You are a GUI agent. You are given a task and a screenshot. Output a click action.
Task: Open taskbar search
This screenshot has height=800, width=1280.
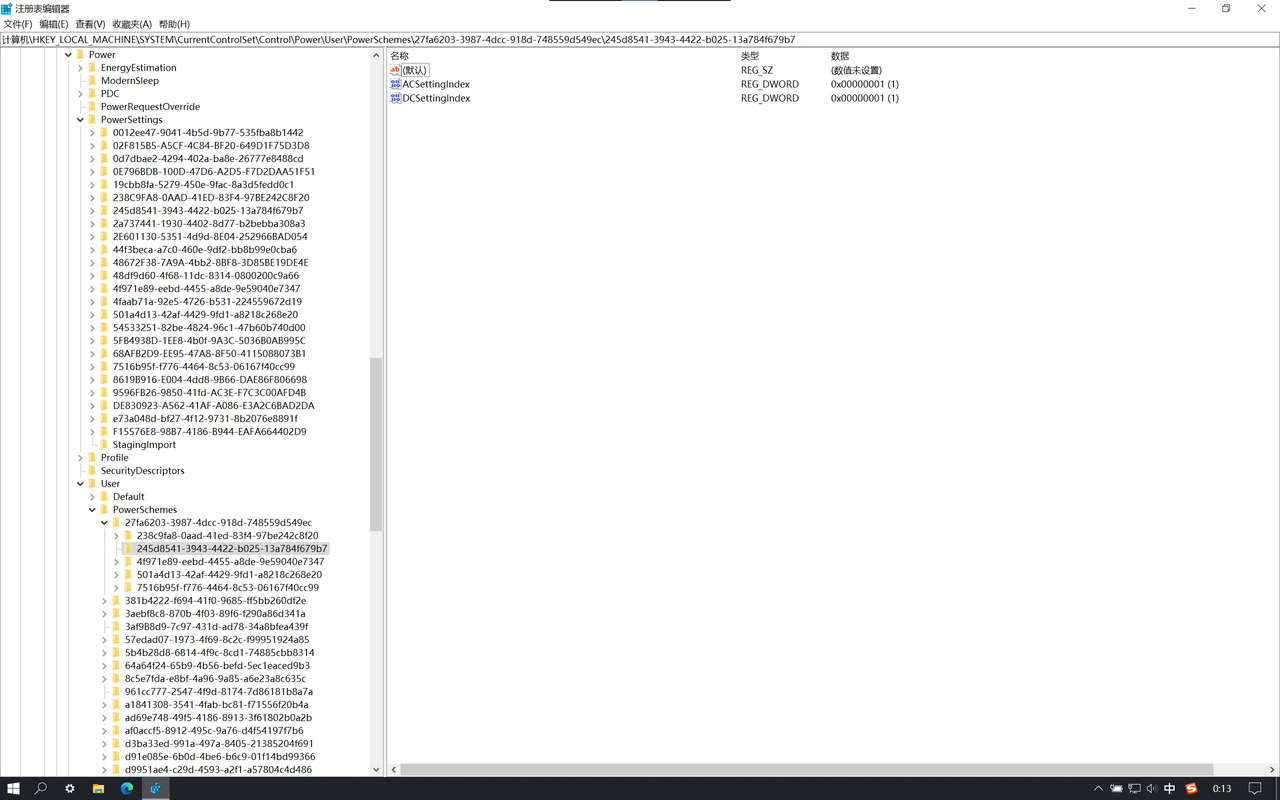pyautogui.click(x=41, y=788)
